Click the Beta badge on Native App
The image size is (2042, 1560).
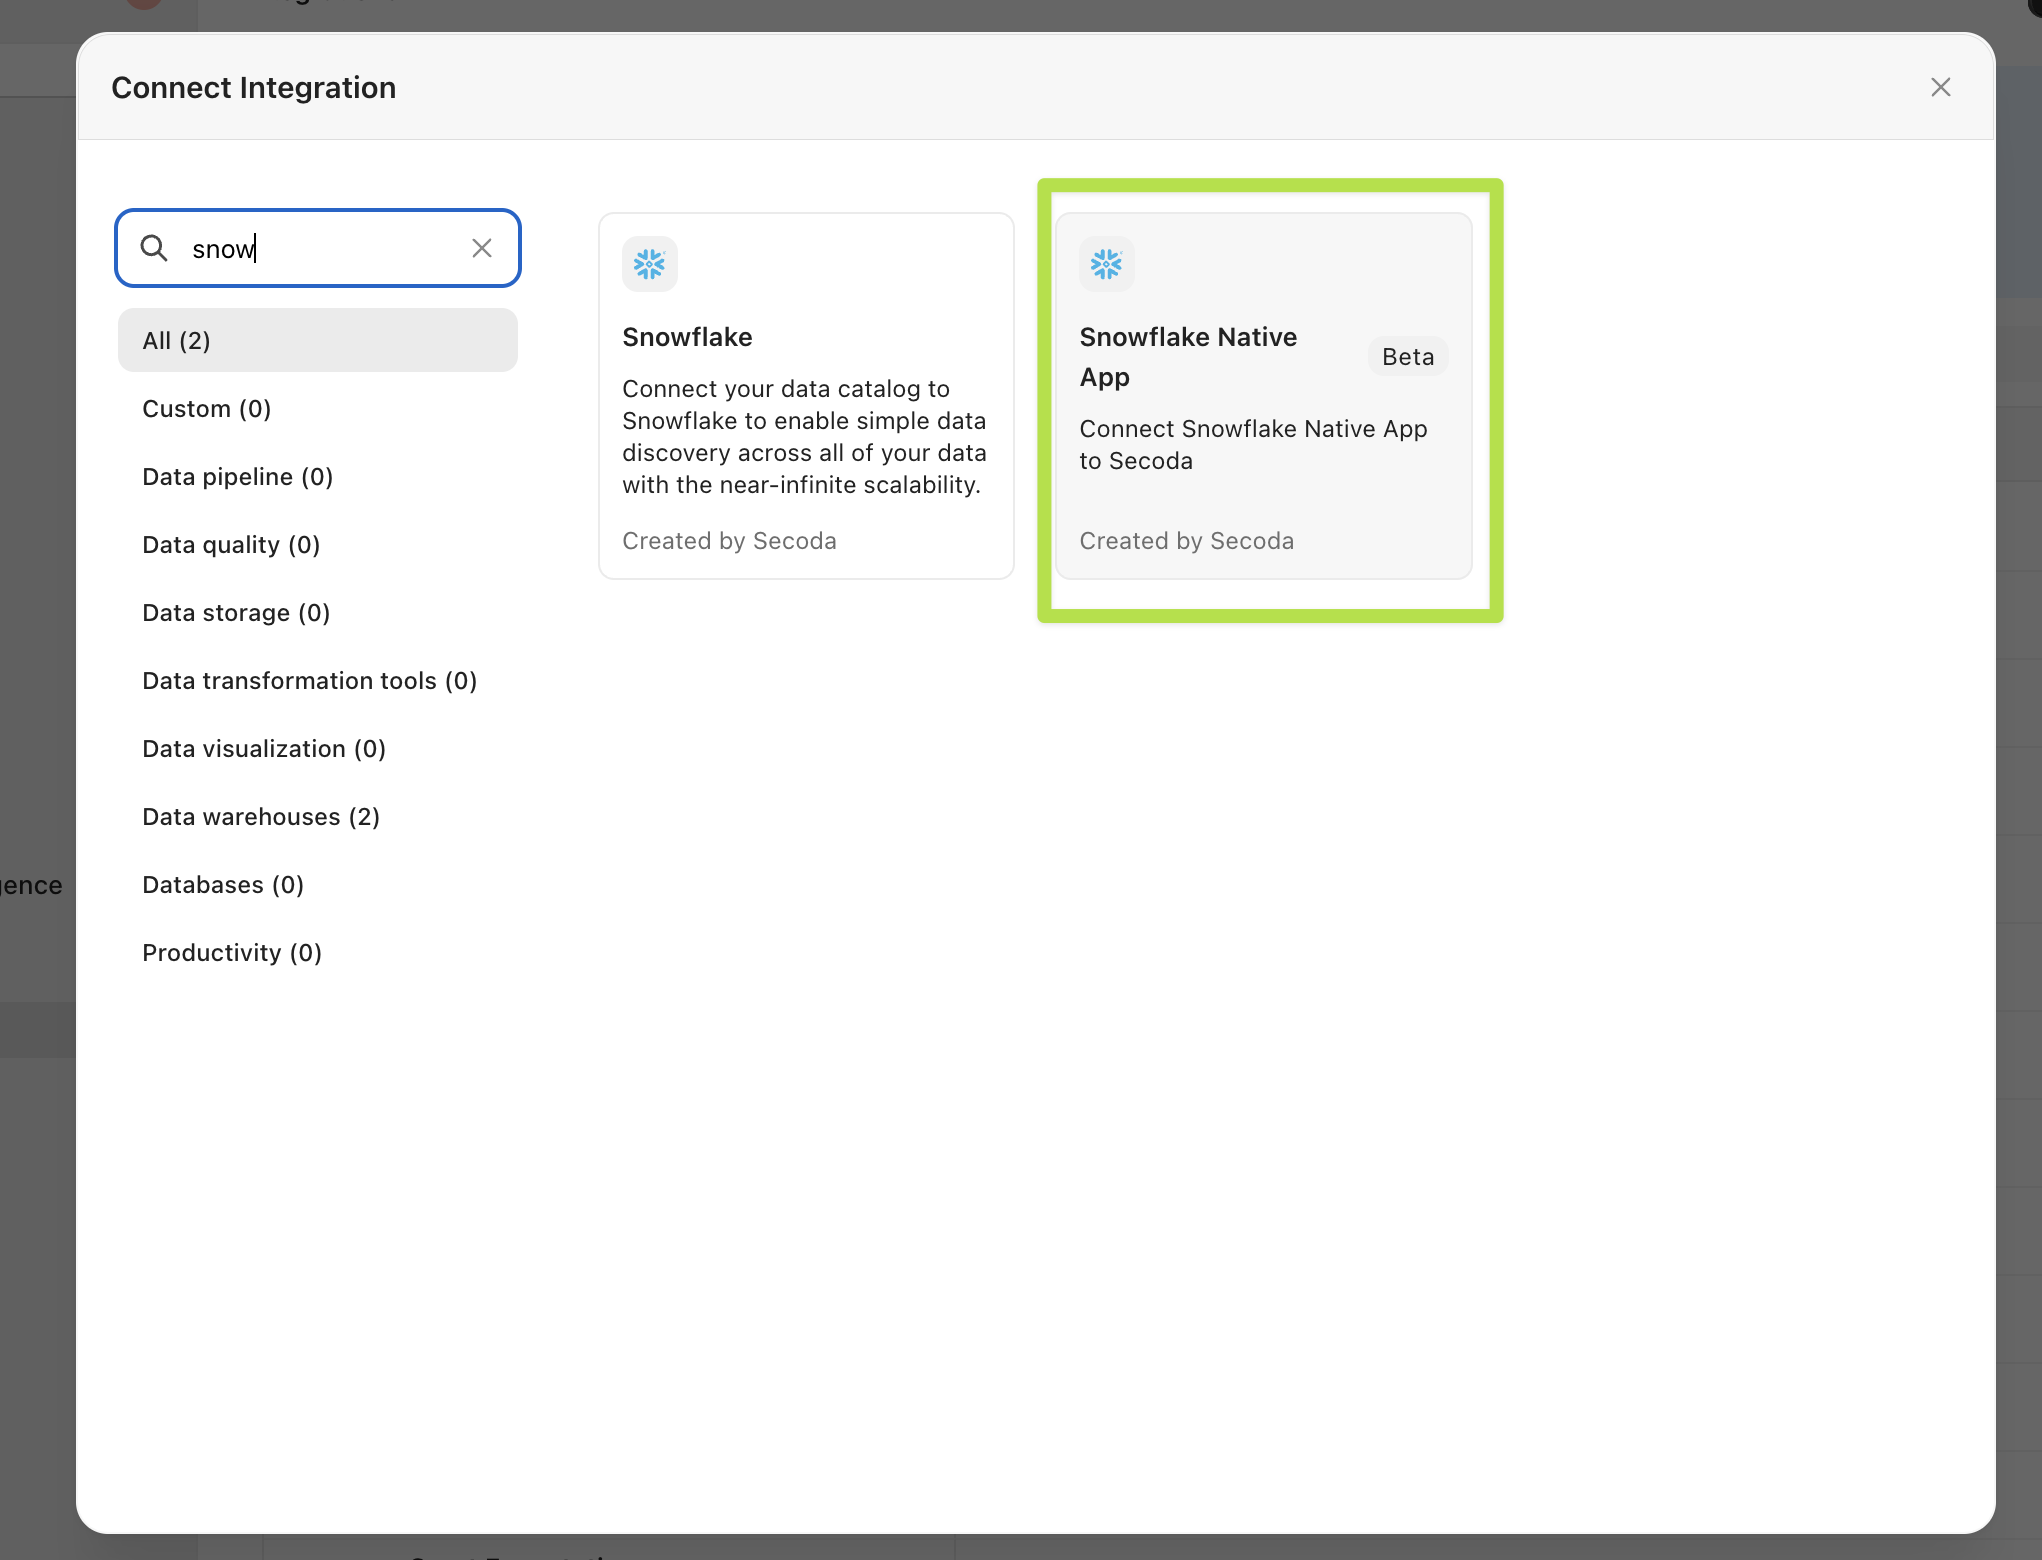(x=1407, y=357)
